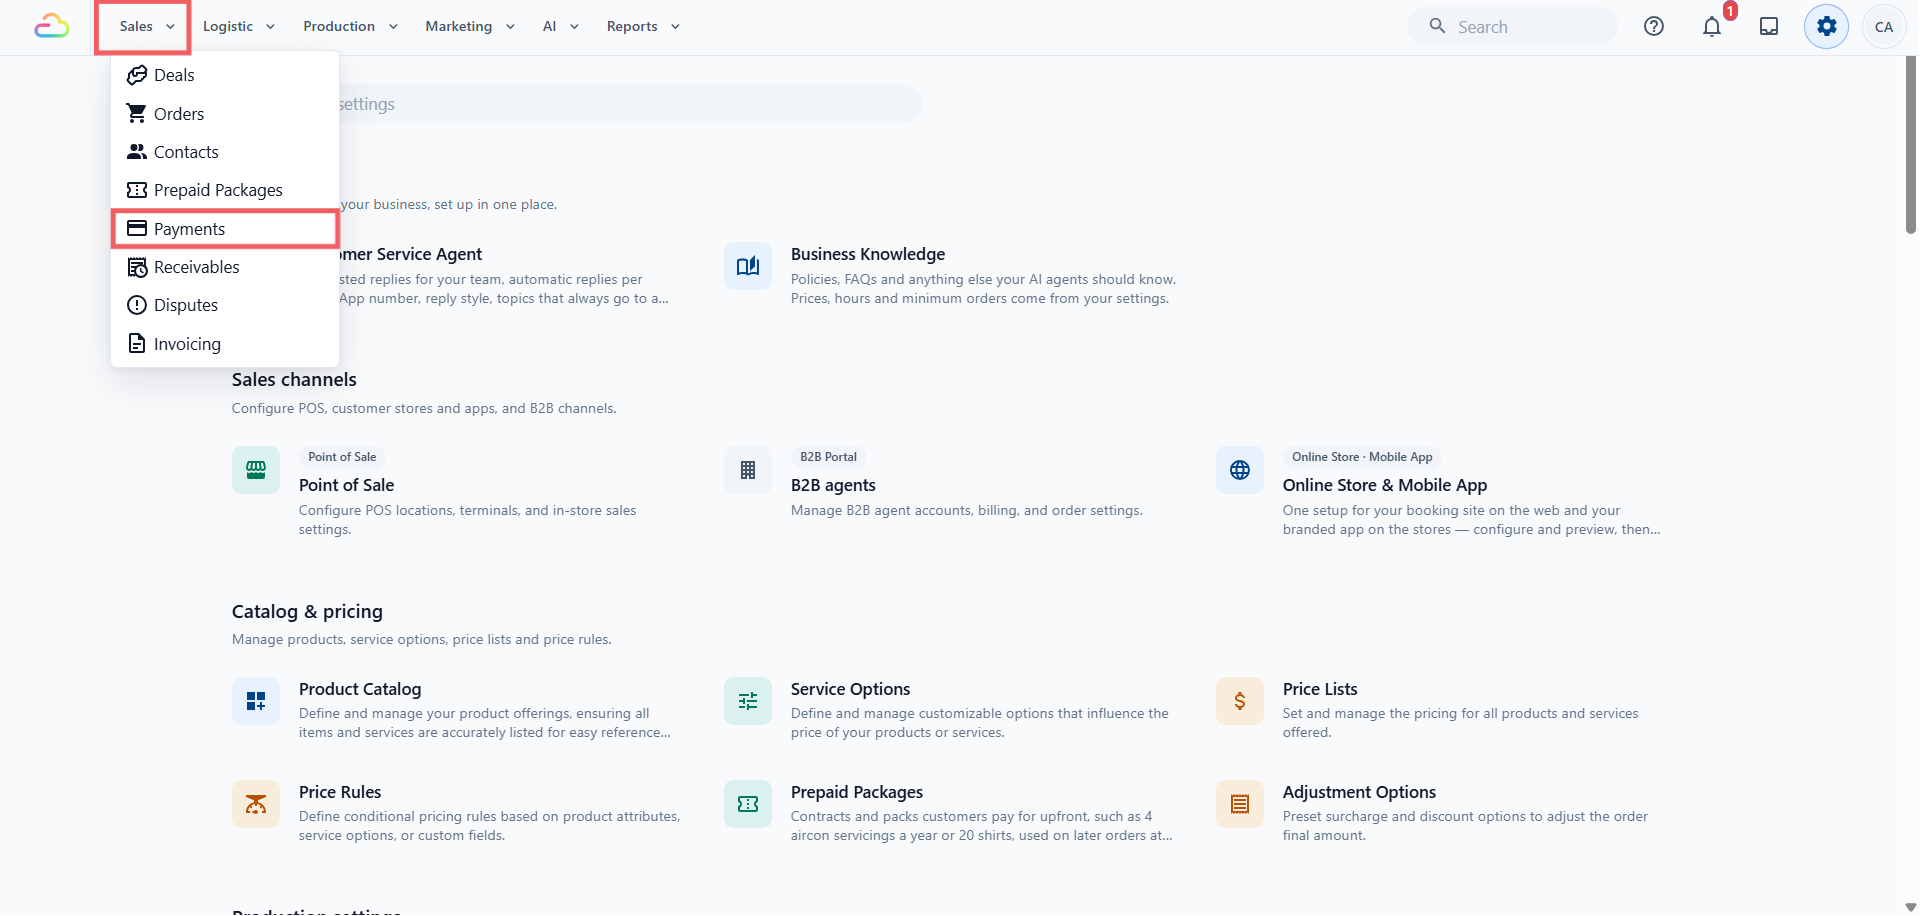Click the Price Rules icon
This screenshot has width=1920, height=916.
click(x=256, y=804)
